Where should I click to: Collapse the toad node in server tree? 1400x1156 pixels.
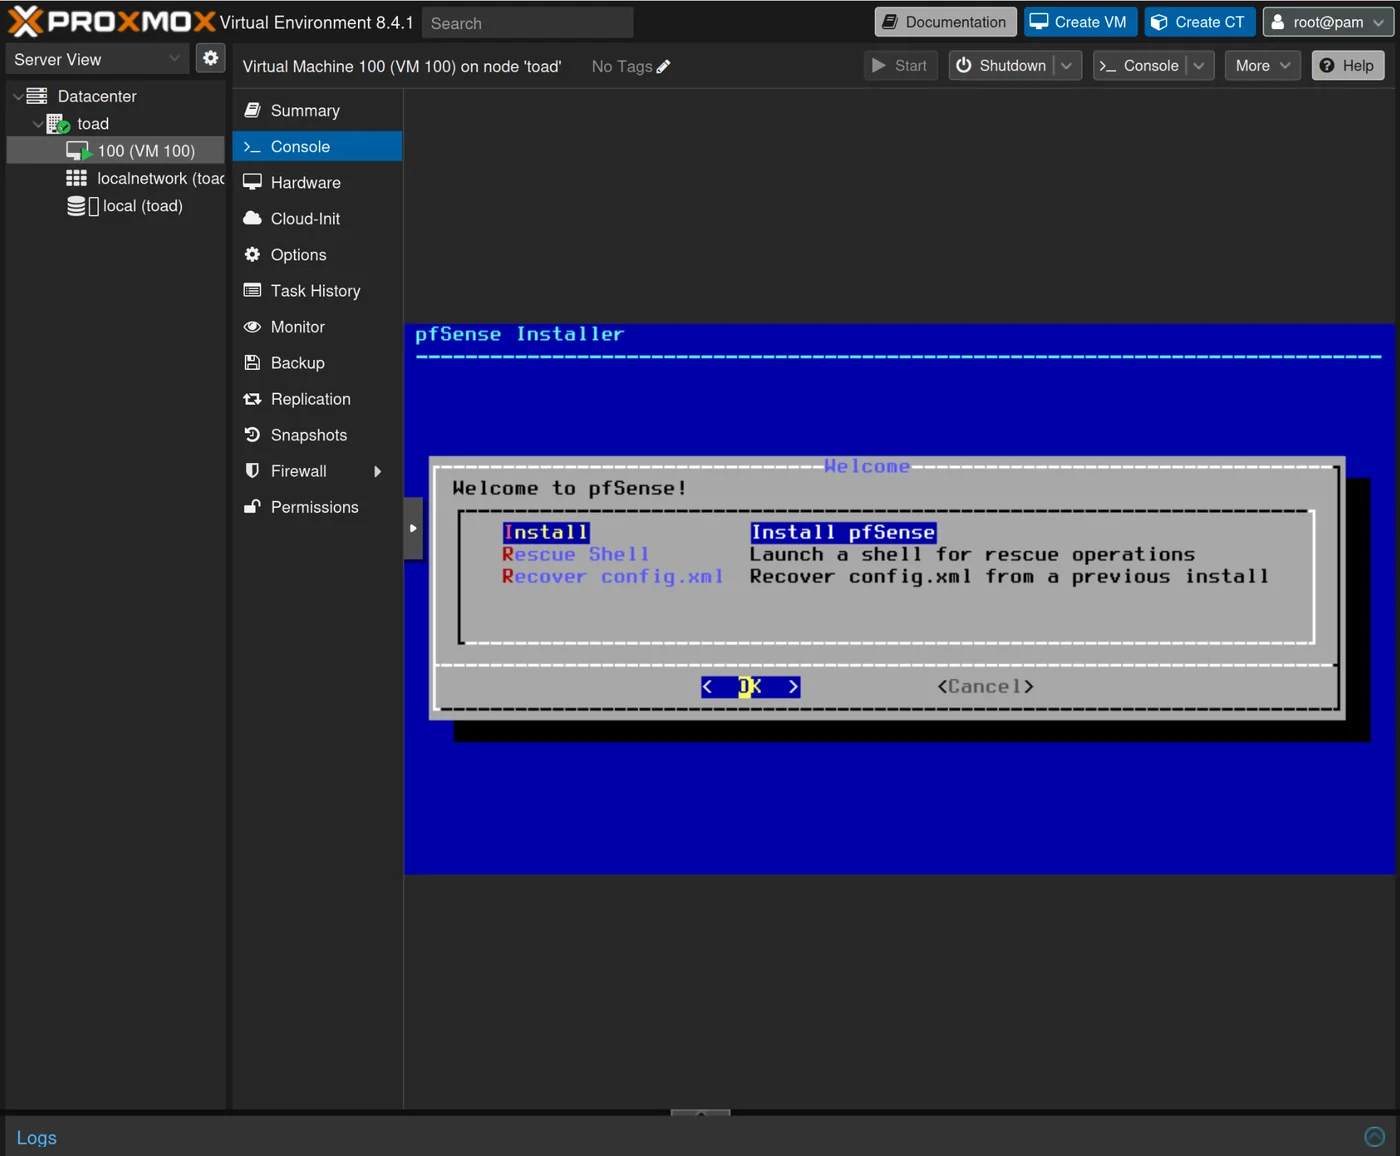point(38,123)
